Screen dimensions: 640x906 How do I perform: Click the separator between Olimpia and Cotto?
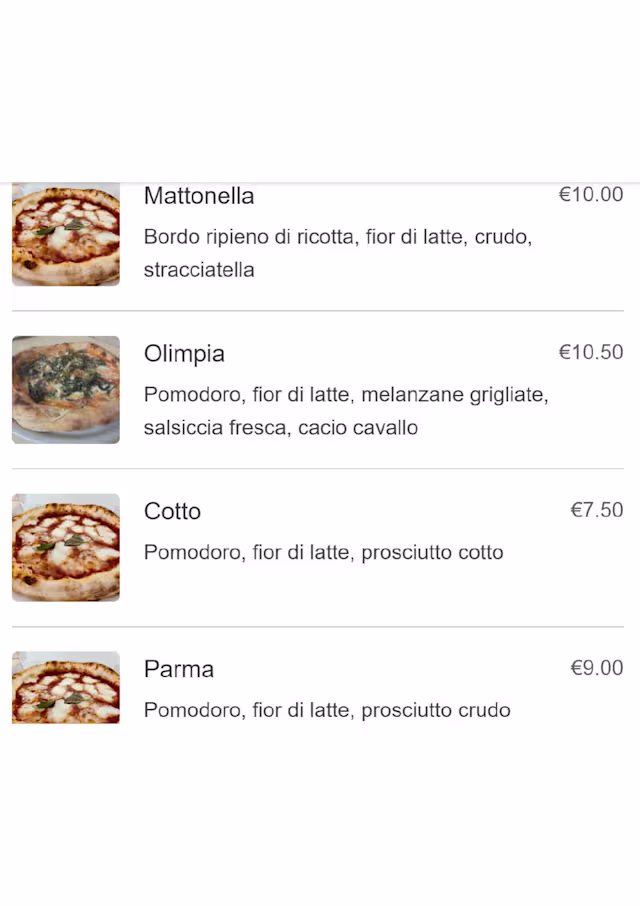coord(318,469)
